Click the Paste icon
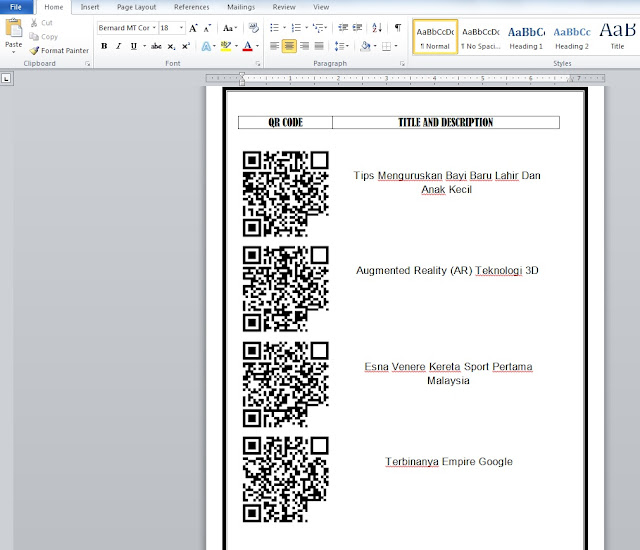Image resolution: width=640 pixels, height=550 pixels. tap(13, 29)
